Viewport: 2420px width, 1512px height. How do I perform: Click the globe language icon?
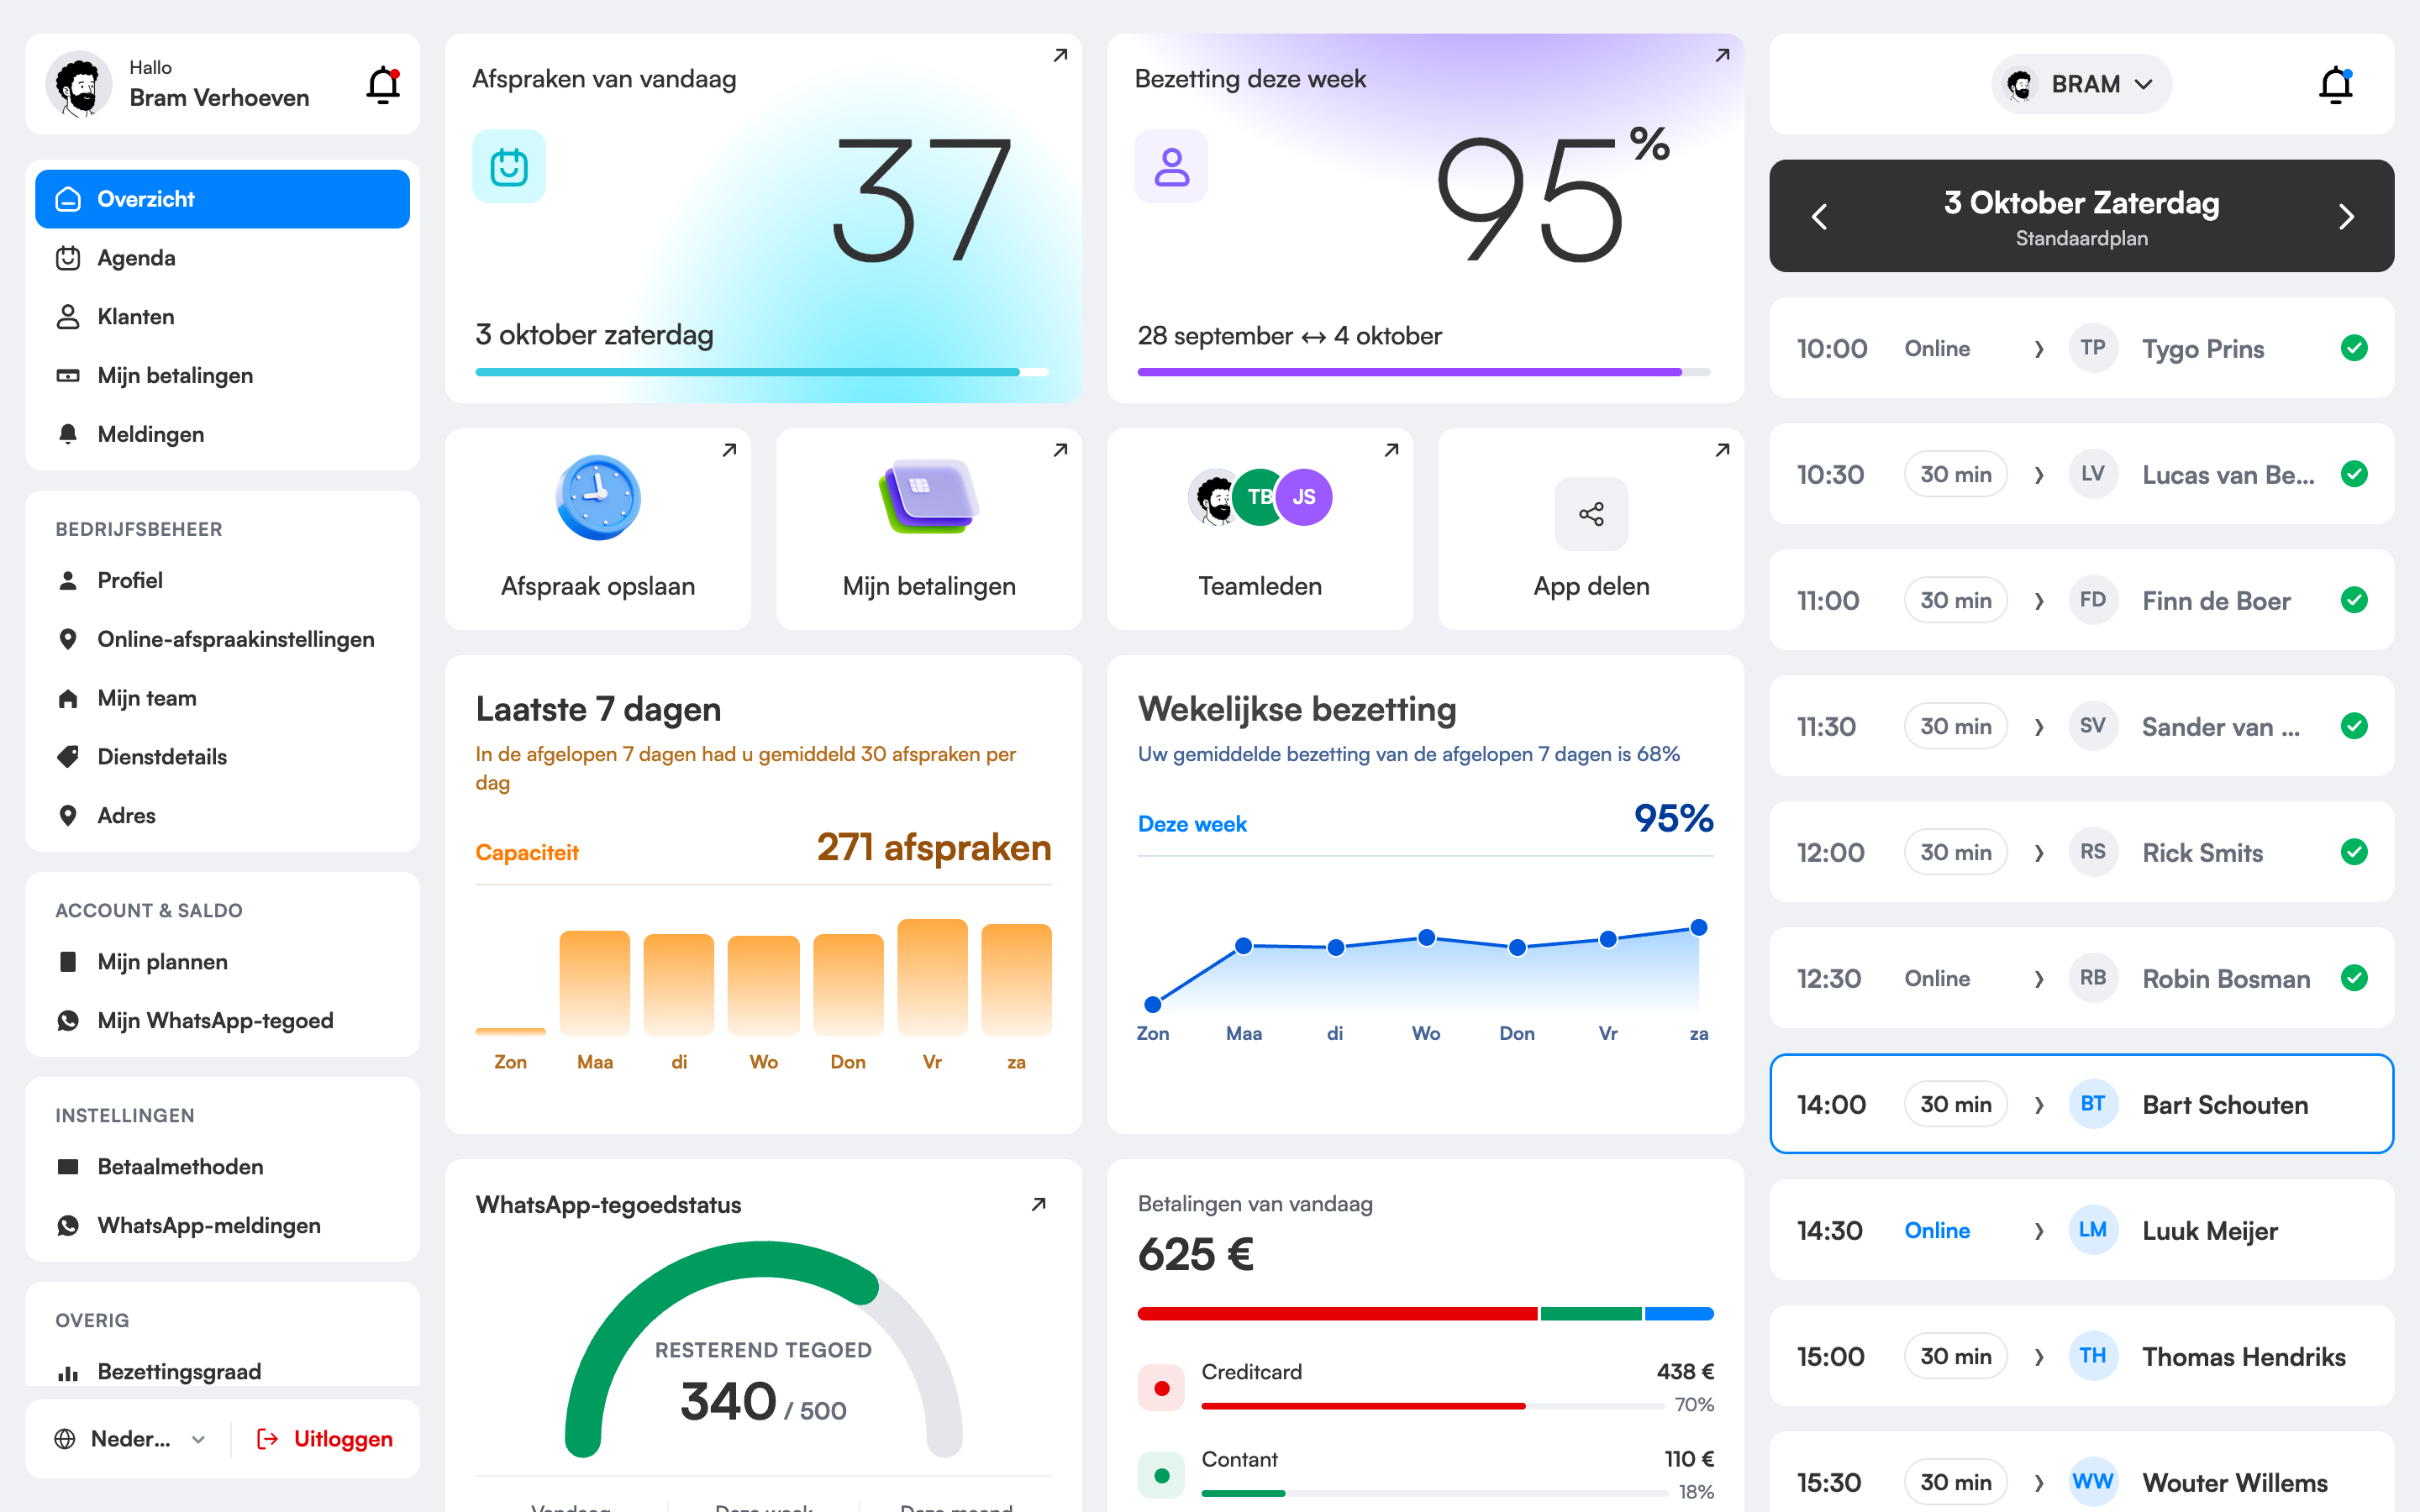[x=65, y=1439]
